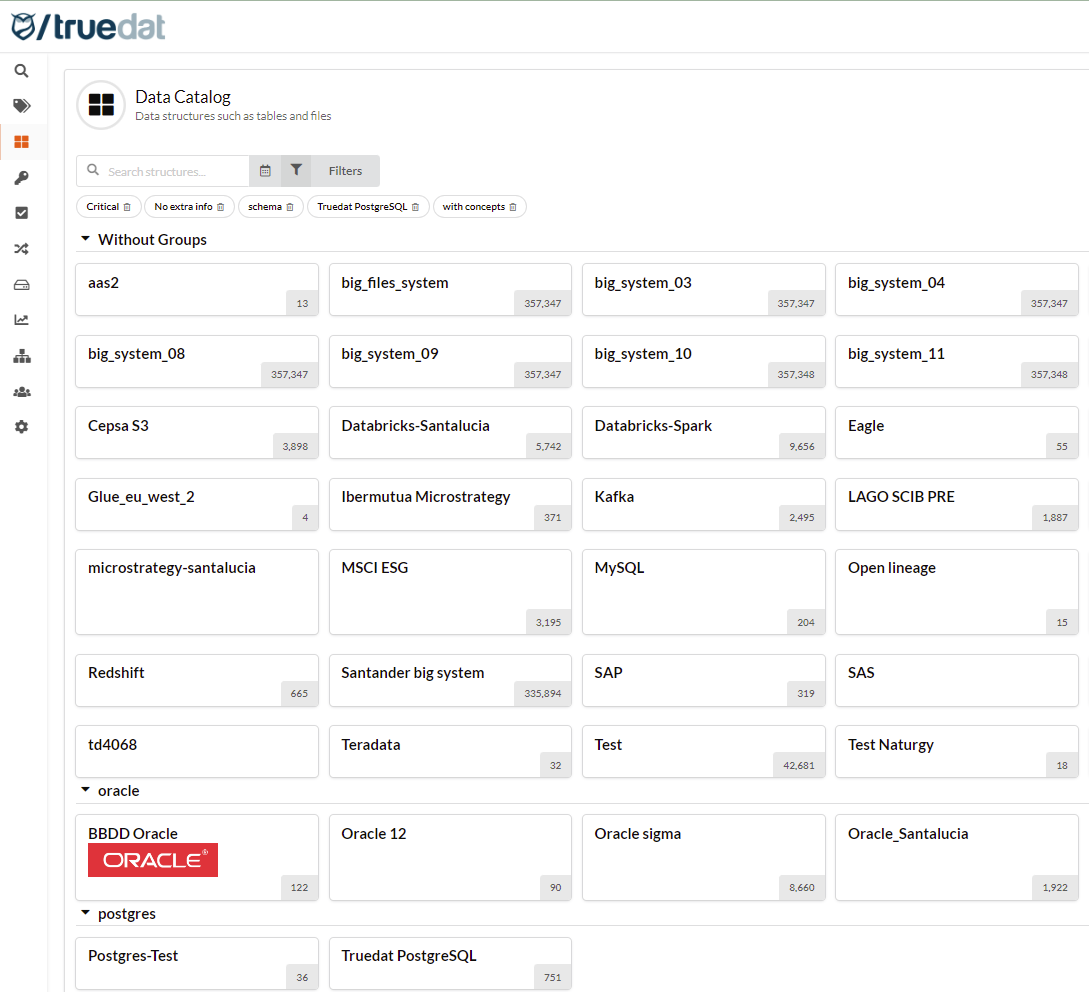Open the hard drive sidebar icon
The height and width of the screenshot is (992, 1089).
21,285
